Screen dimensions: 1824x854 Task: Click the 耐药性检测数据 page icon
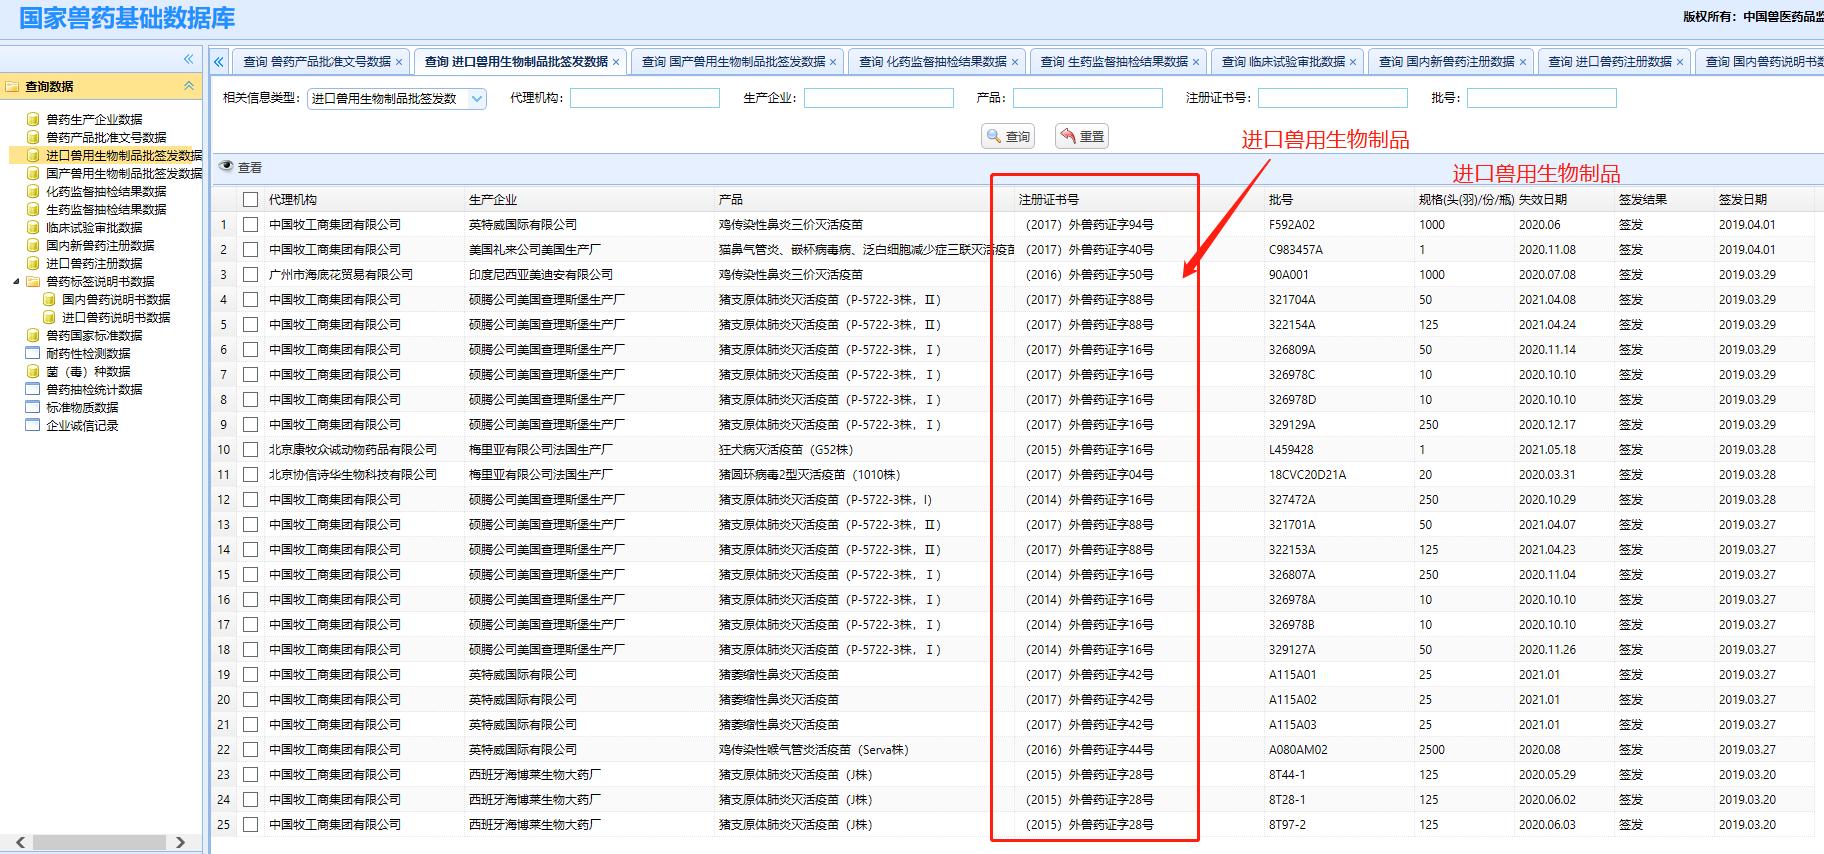pyautogui.click(x=33, y=353)
